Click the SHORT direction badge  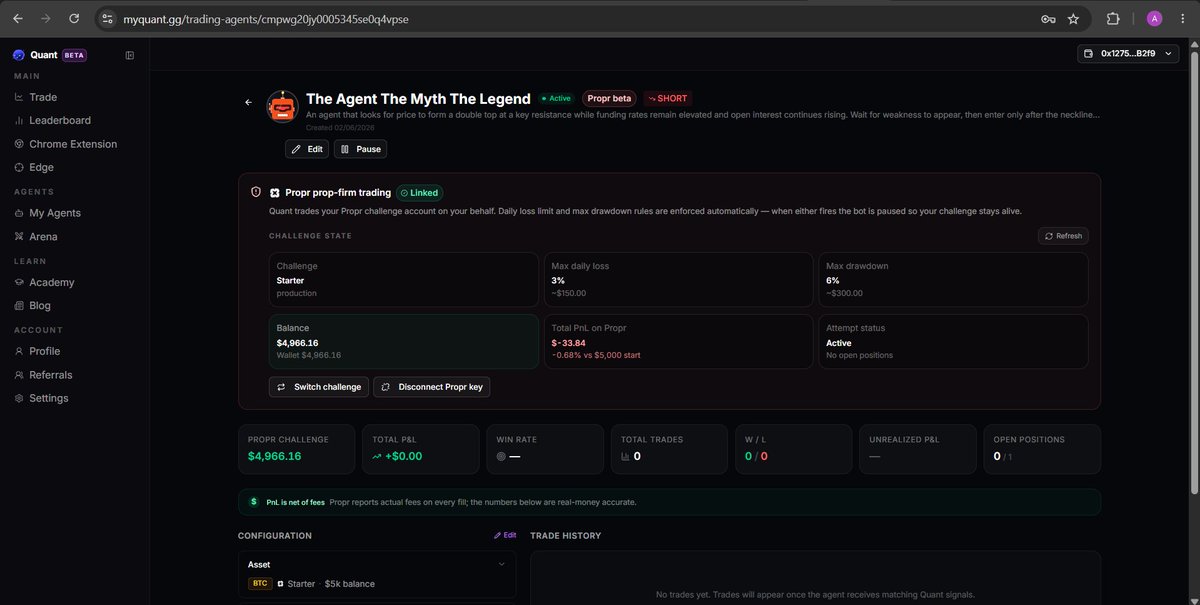pyautogui.click(x=667, y=98)
